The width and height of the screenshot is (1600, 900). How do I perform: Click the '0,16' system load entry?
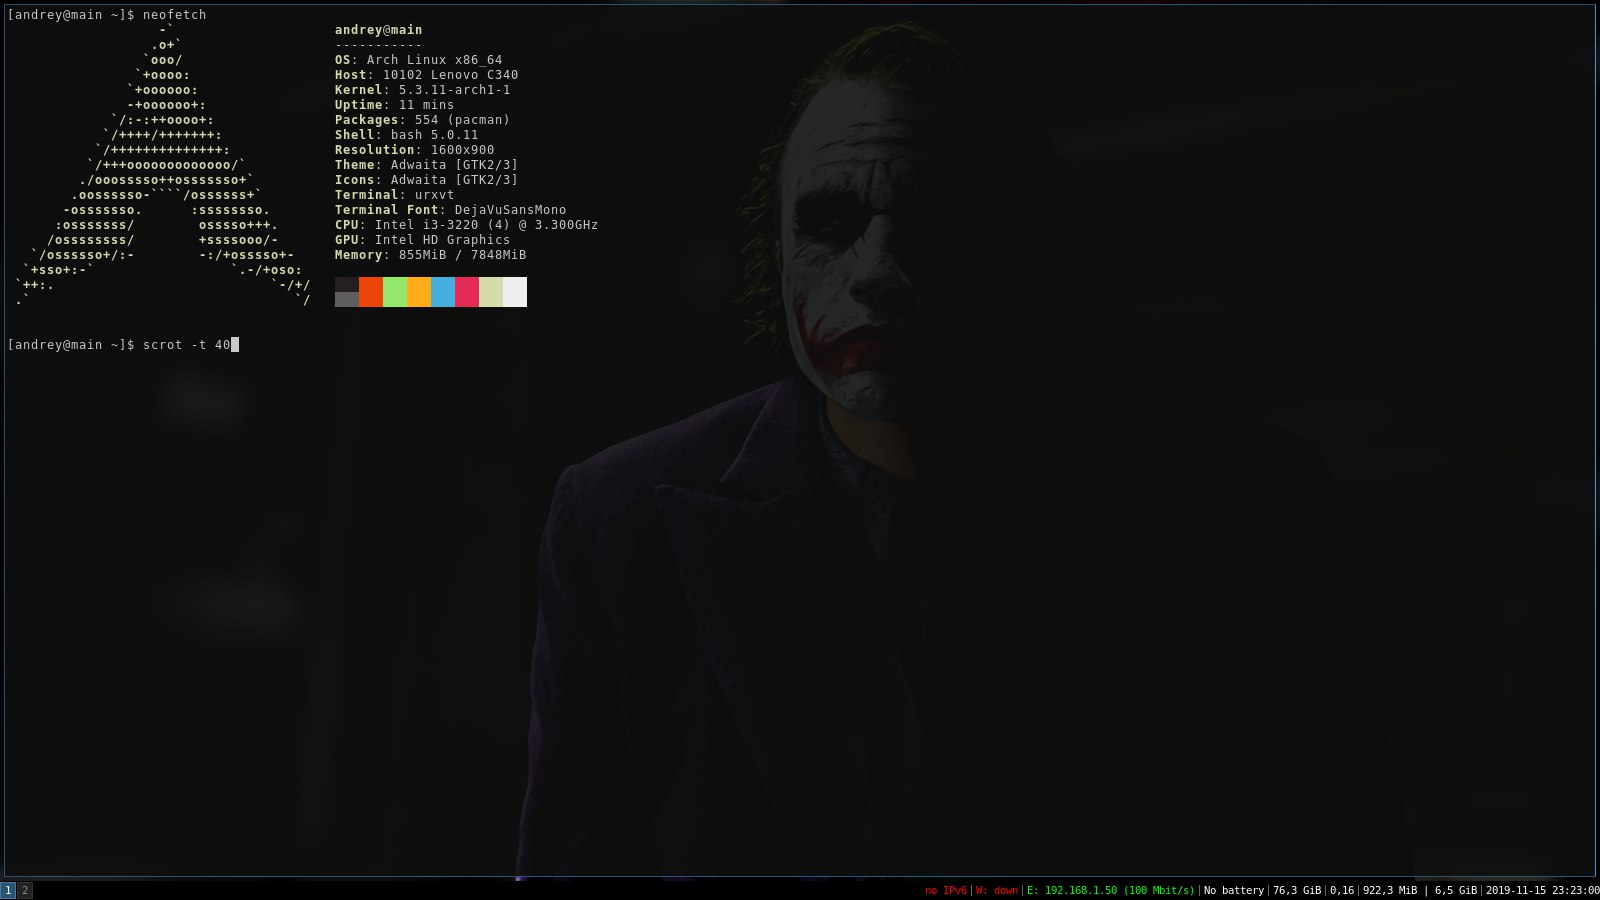click(1342, 890)
